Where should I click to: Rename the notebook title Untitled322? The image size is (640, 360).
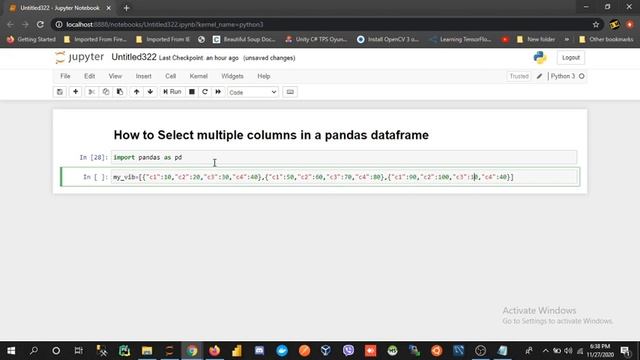(134, 57)
